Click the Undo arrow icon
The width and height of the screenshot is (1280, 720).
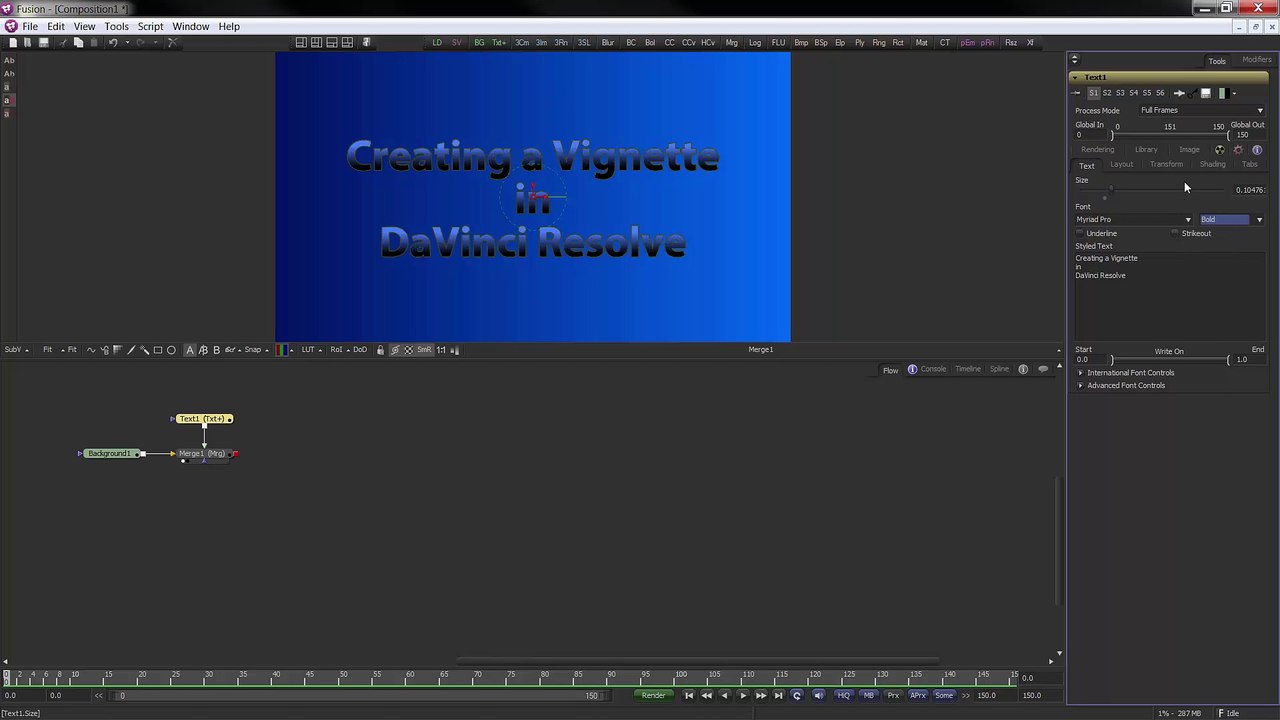click(113, 42)
